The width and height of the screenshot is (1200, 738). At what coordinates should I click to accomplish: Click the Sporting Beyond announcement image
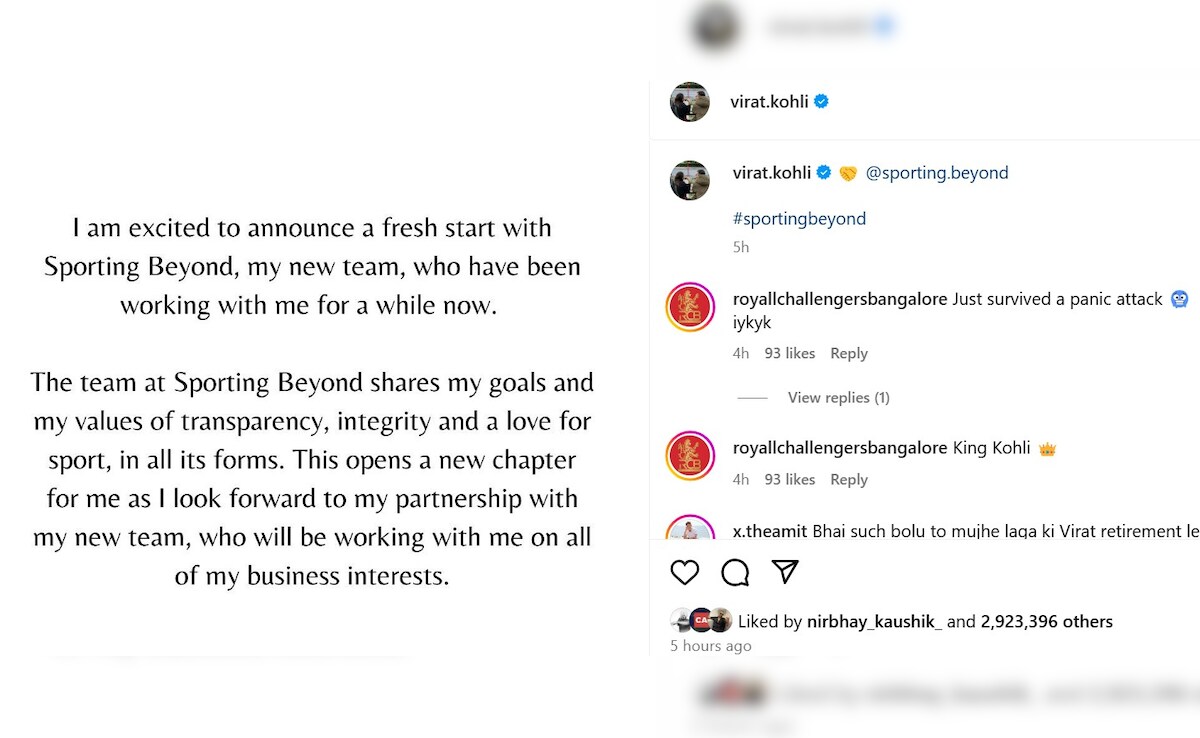[x=312, y=400]
